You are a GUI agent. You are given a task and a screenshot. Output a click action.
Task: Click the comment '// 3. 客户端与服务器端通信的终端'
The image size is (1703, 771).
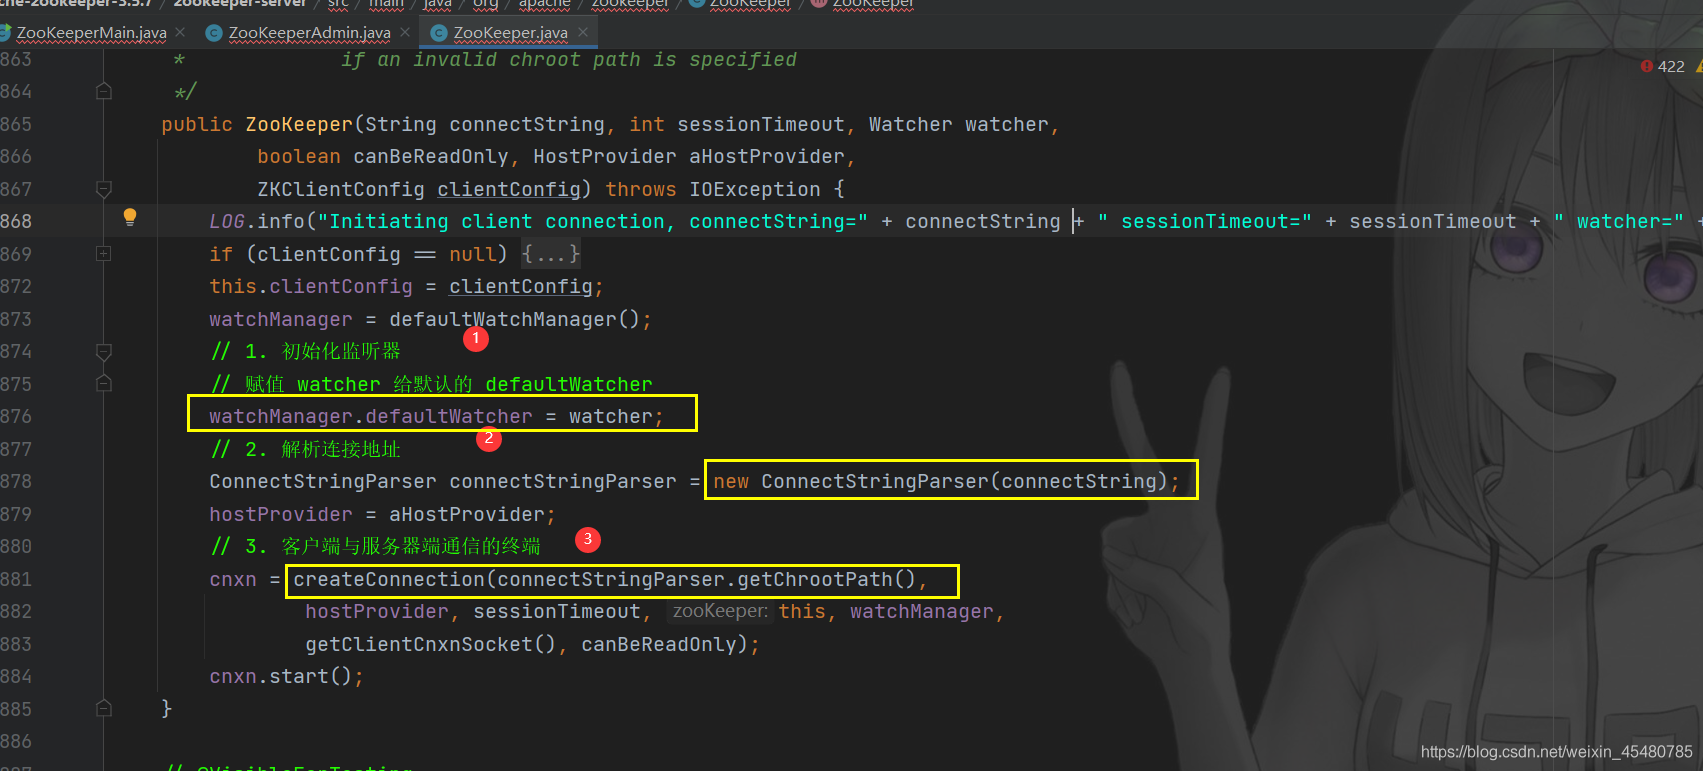[375, 546]
